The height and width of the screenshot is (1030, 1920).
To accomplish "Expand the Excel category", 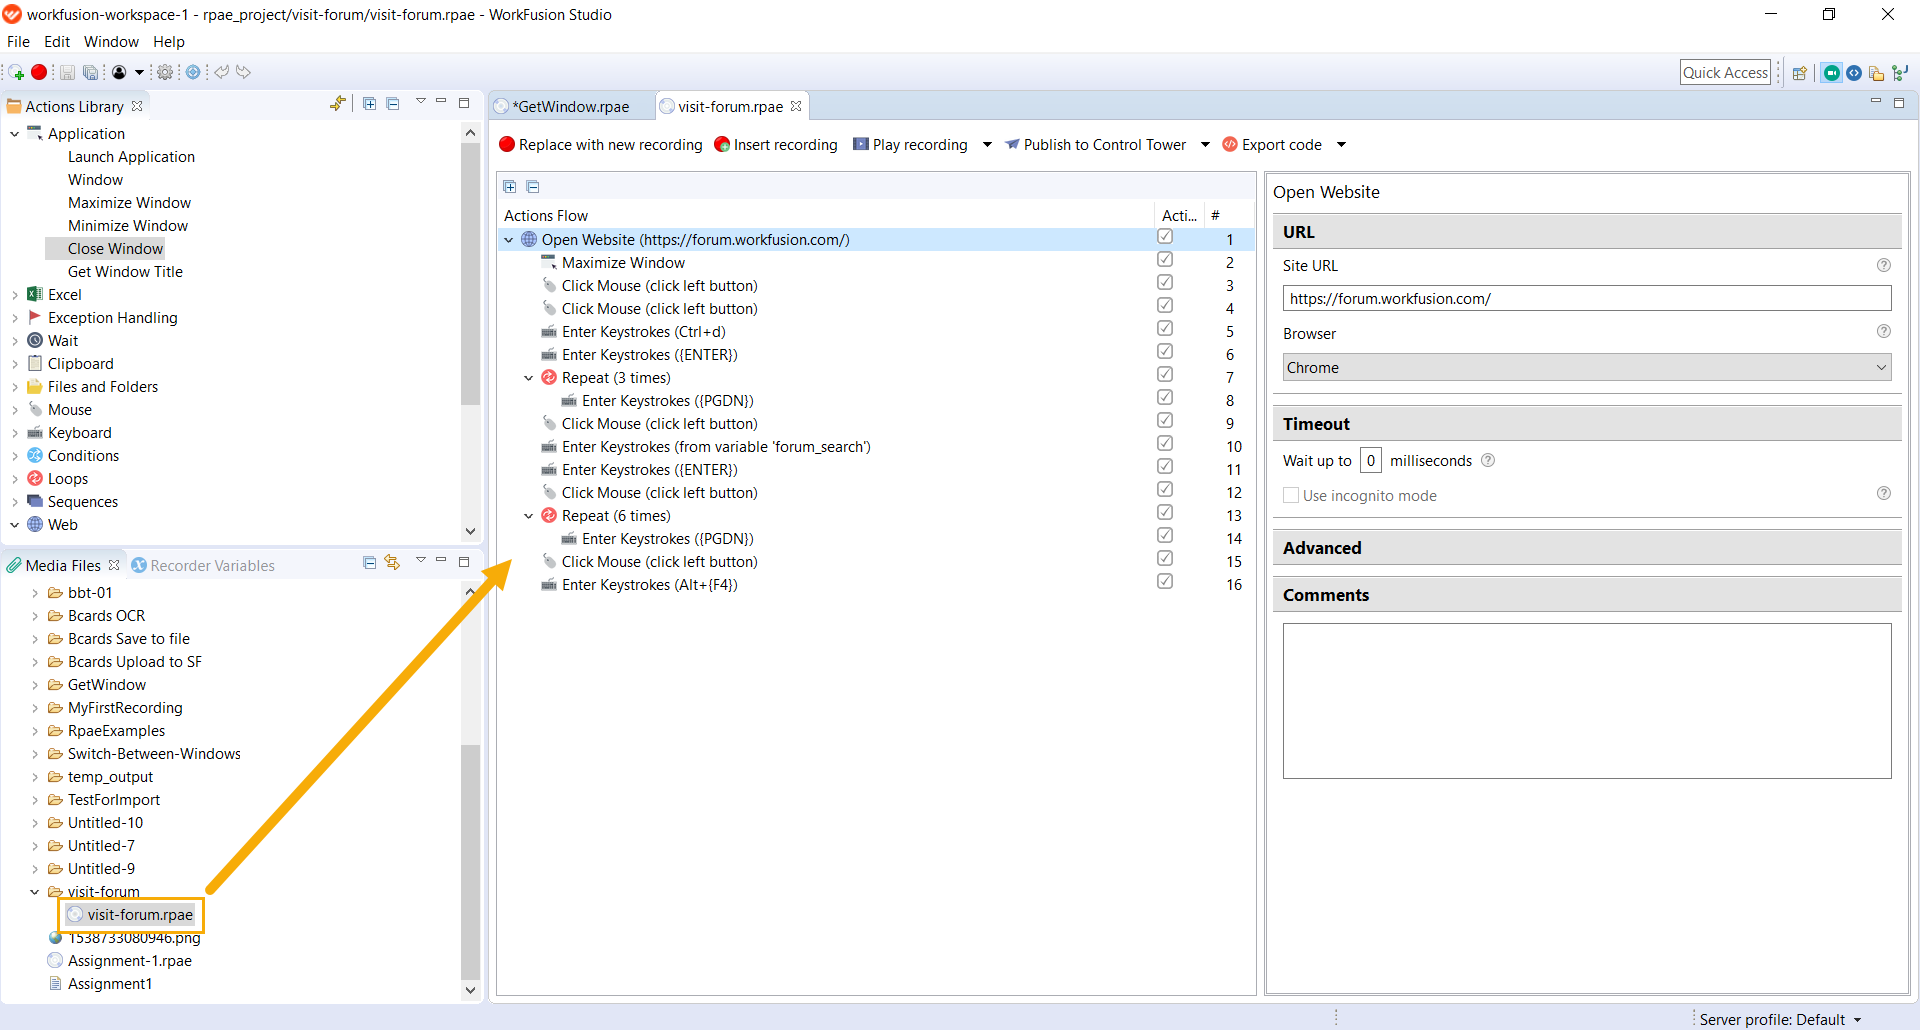I will point(15,295).
